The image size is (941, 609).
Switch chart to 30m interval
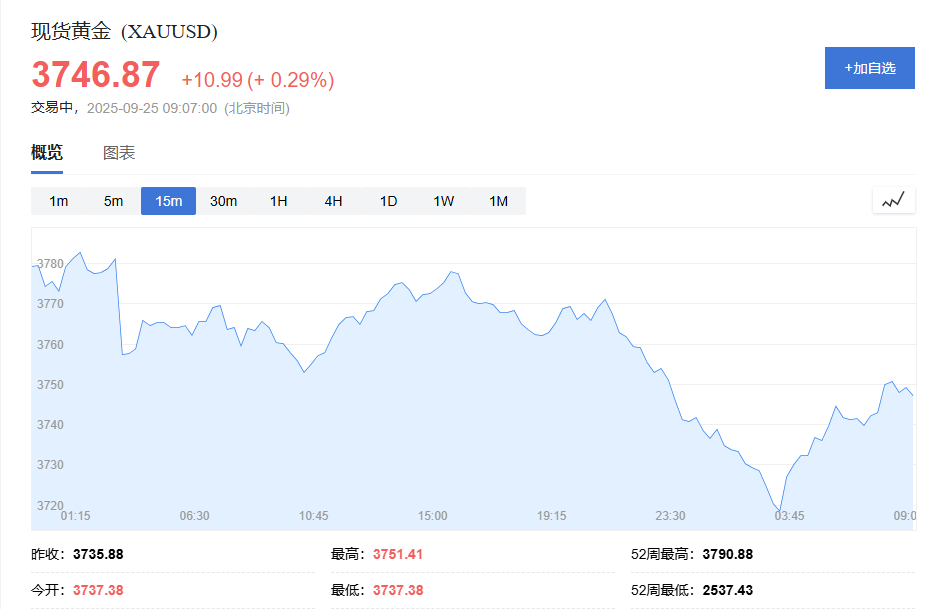coord(223,201)
